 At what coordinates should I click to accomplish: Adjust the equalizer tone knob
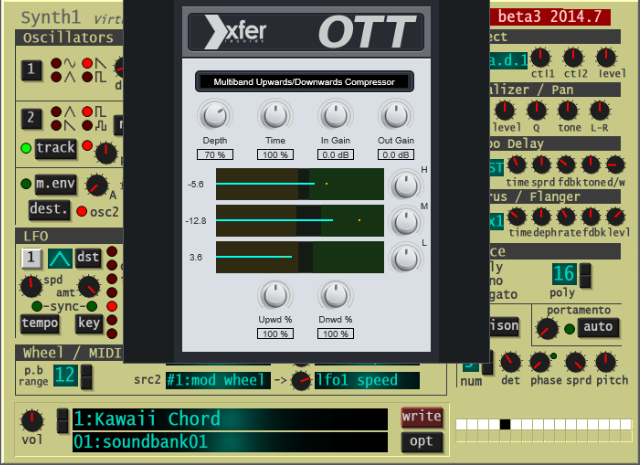[x=567, y=110]
